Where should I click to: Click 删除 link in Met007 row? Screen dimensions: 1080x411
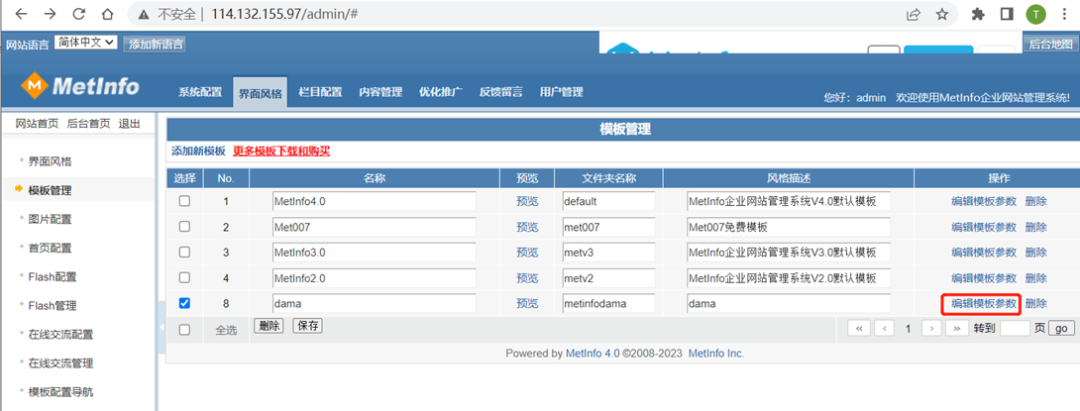[x=1036, y=227]
